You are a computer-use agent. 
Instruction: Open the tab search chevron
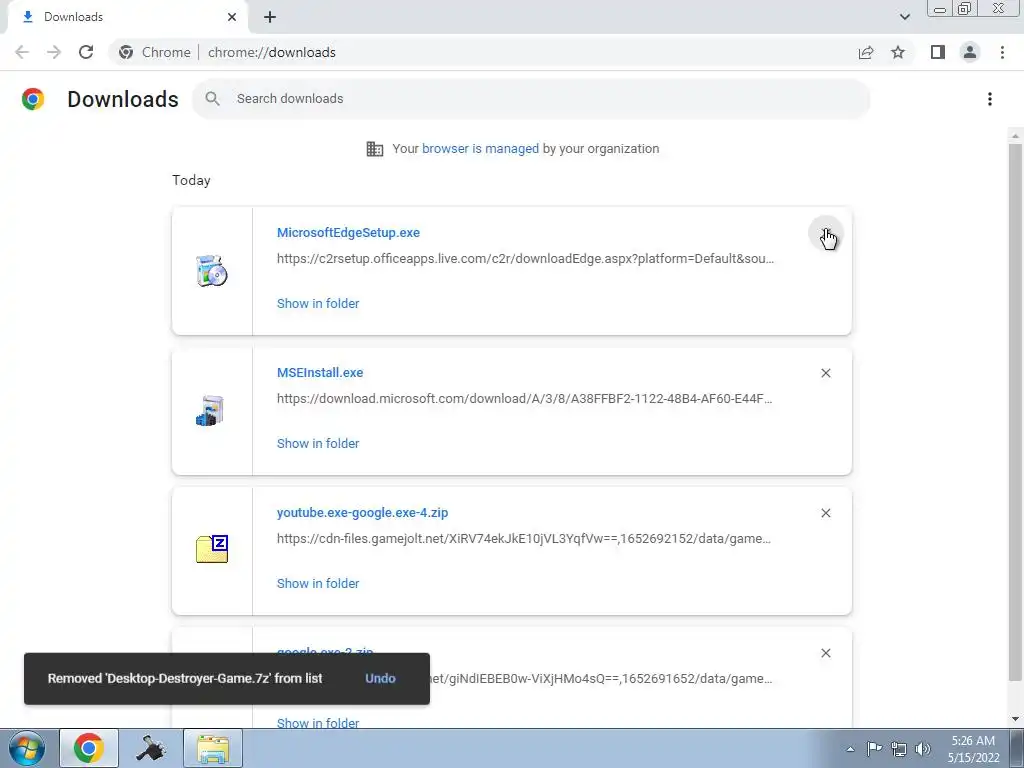pyautogui.click(x=904, y=17)
